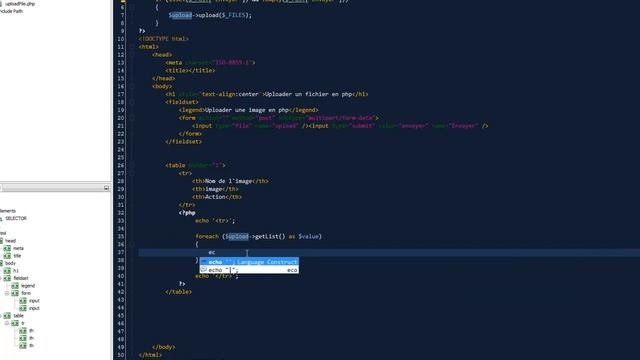
Task: Click the h1 'Uploader un fichier en php' line
Action: click(x=267, y=94)
